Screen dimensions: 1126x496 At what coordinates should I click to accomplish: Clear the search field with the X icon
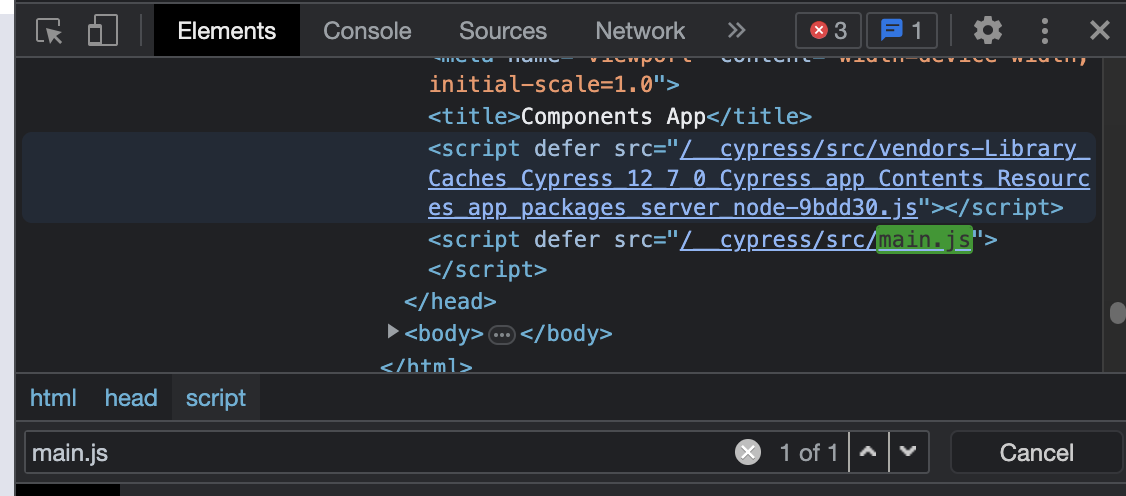tap(748, 452)
